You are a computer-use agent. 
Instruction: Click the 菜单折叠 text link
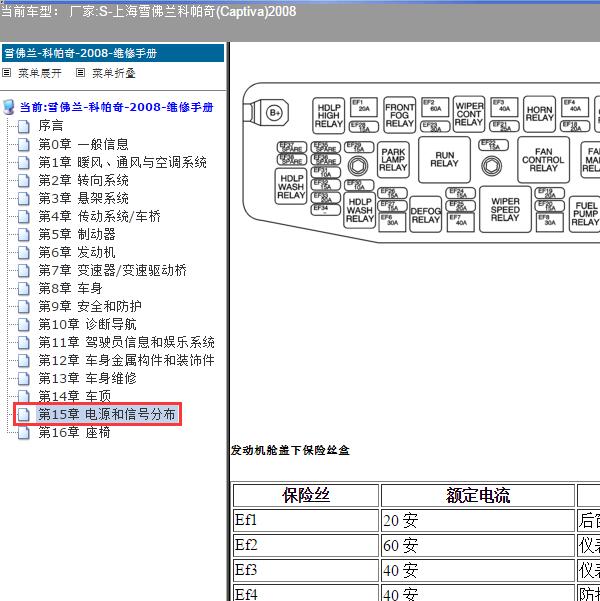click(114, 73)
